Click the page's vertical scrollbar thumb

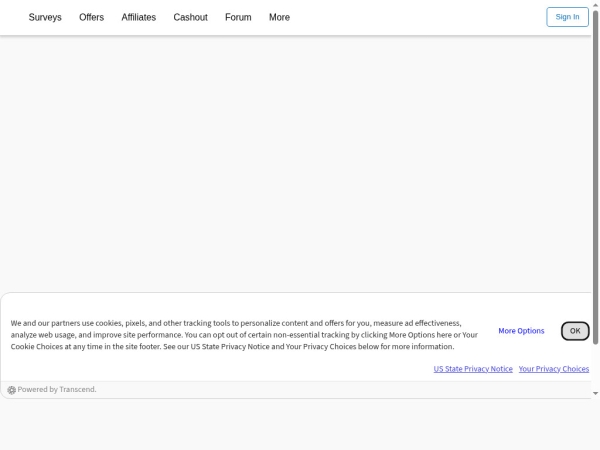[595, 178]
